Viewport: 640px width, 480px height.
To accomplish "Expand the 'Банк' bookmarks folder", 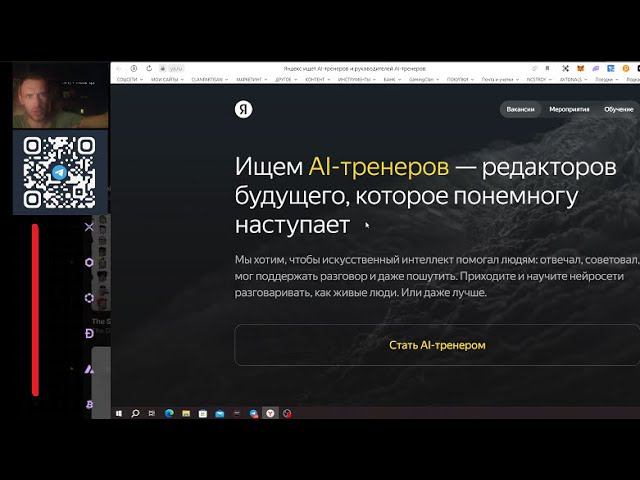I will point(392,80).
